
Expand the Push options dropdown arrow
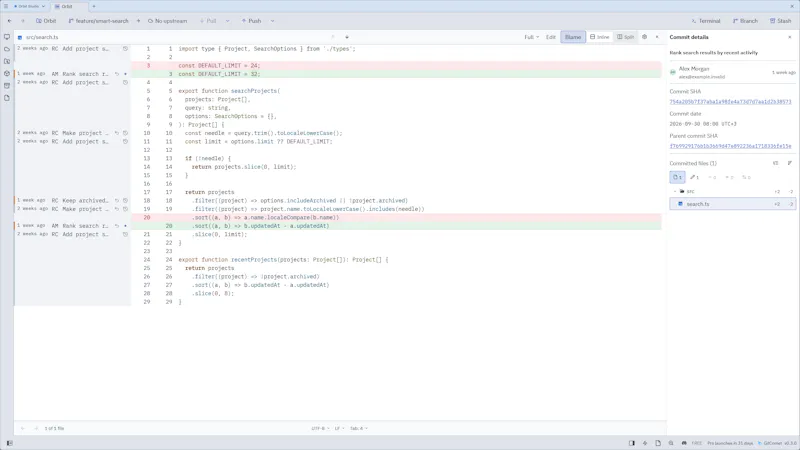[272, 21]
